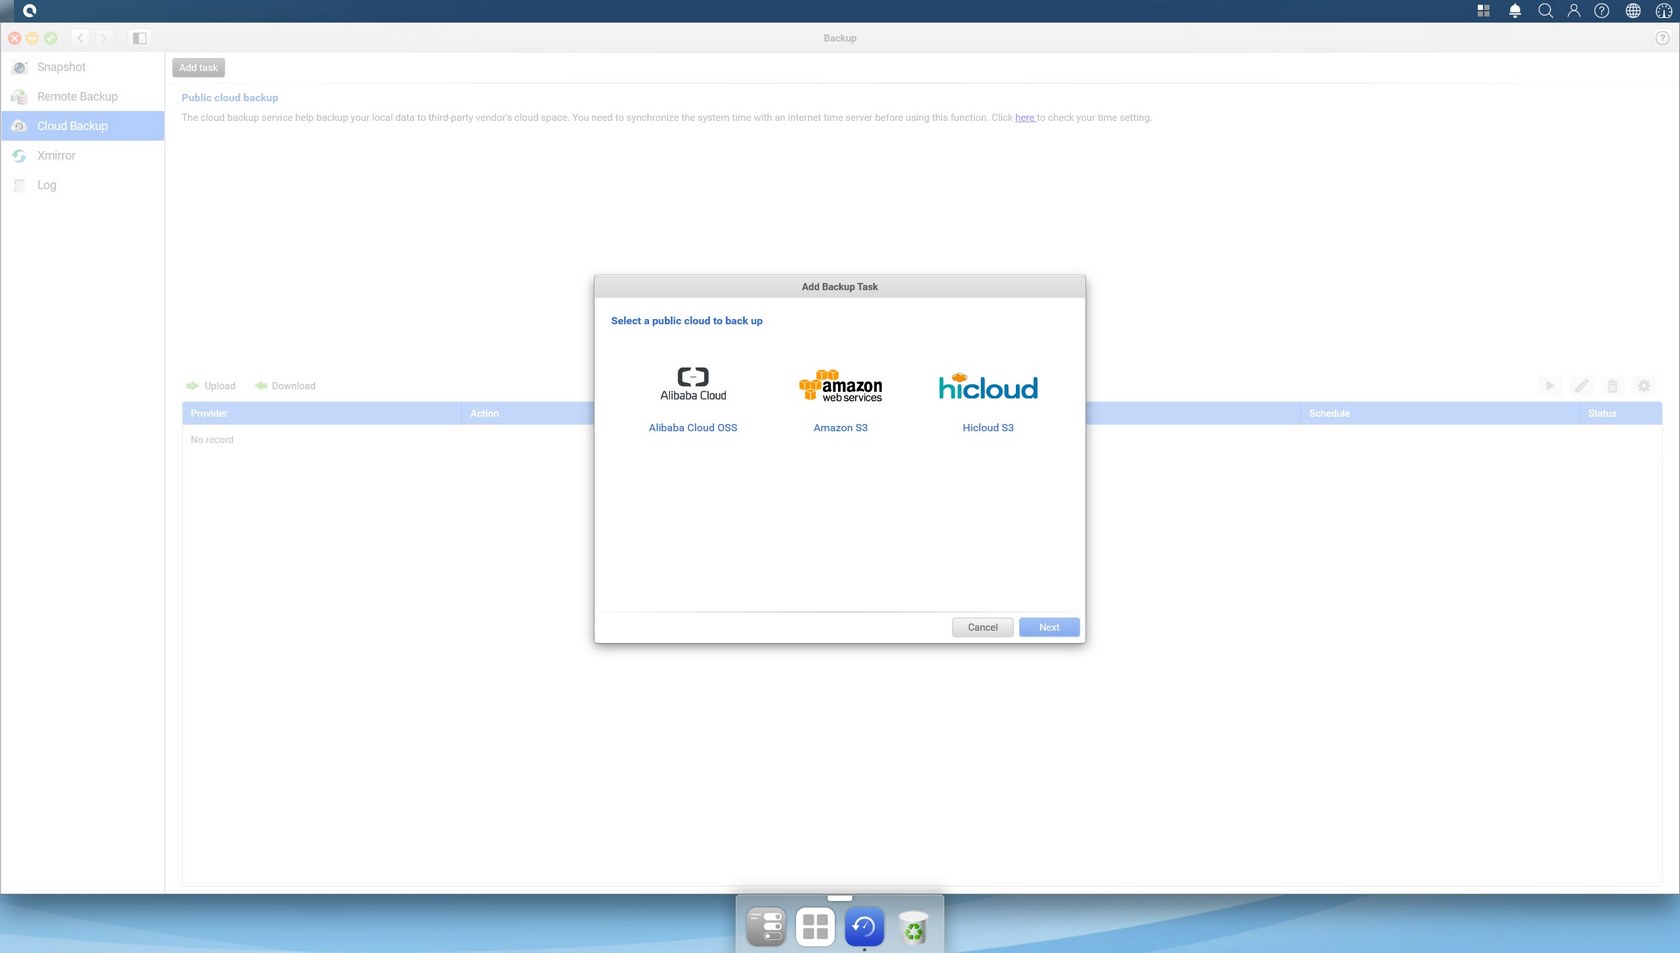The height and width of the screenshot is (953, 1680).
Task: Click the Cloud Backup sidebar icon
Action: (x=19, y=126)
